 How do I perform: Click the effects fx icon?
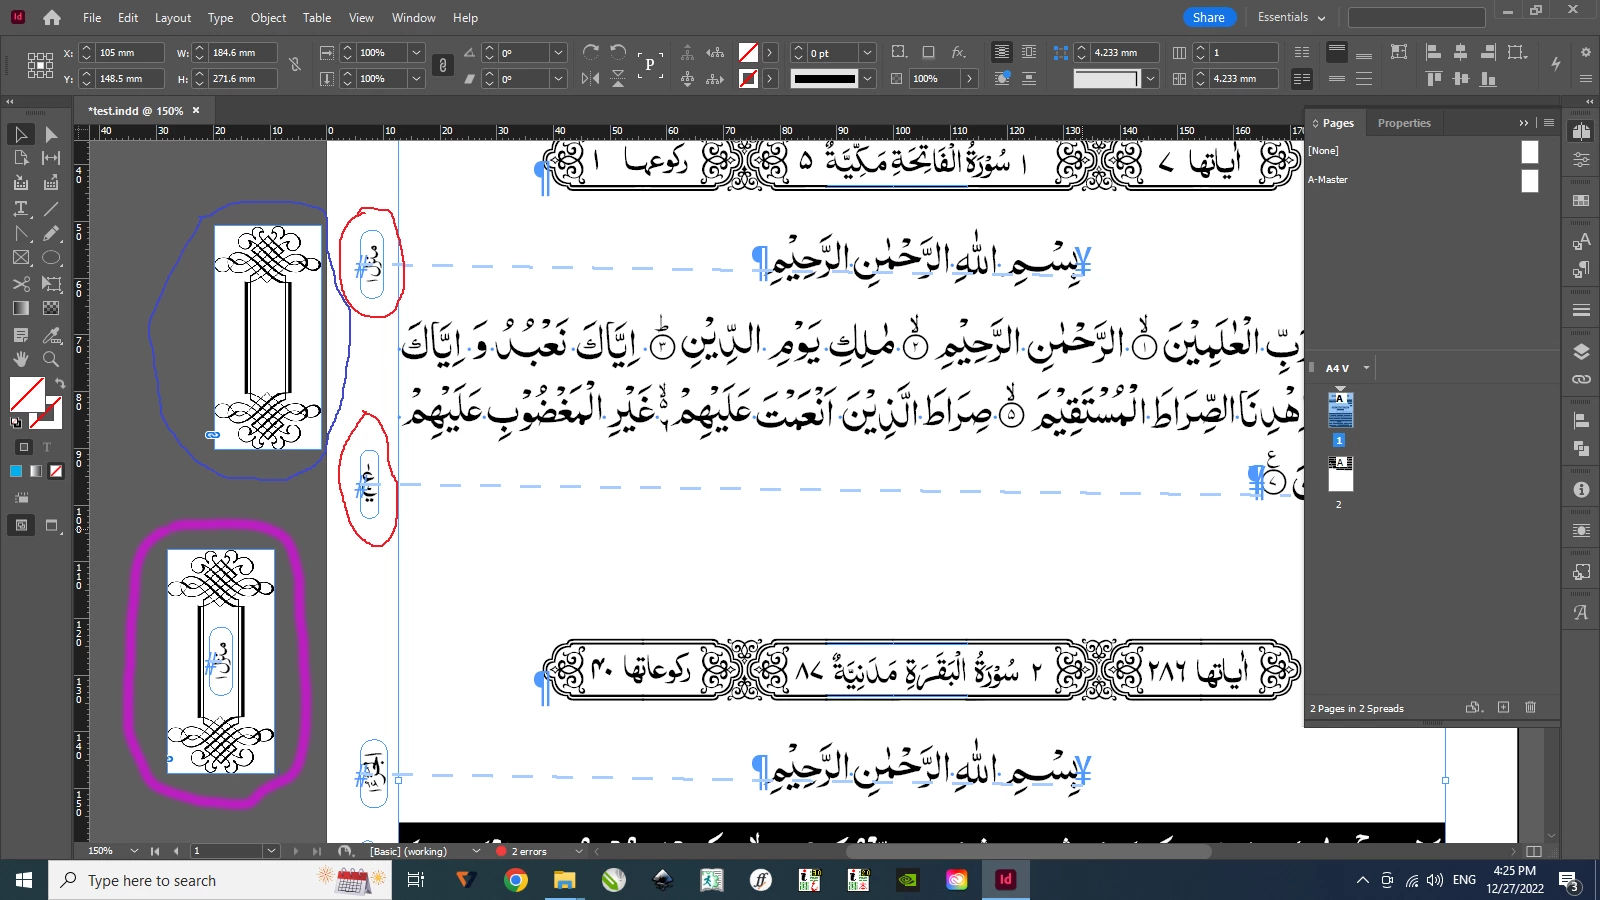(958, 52)
